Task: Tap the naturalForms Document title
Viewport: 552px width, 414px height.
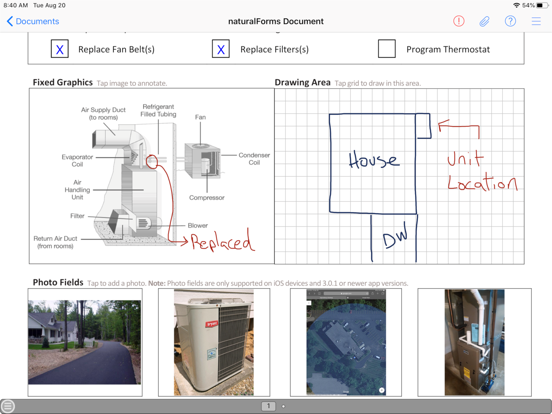Action: tap(276, 21)
